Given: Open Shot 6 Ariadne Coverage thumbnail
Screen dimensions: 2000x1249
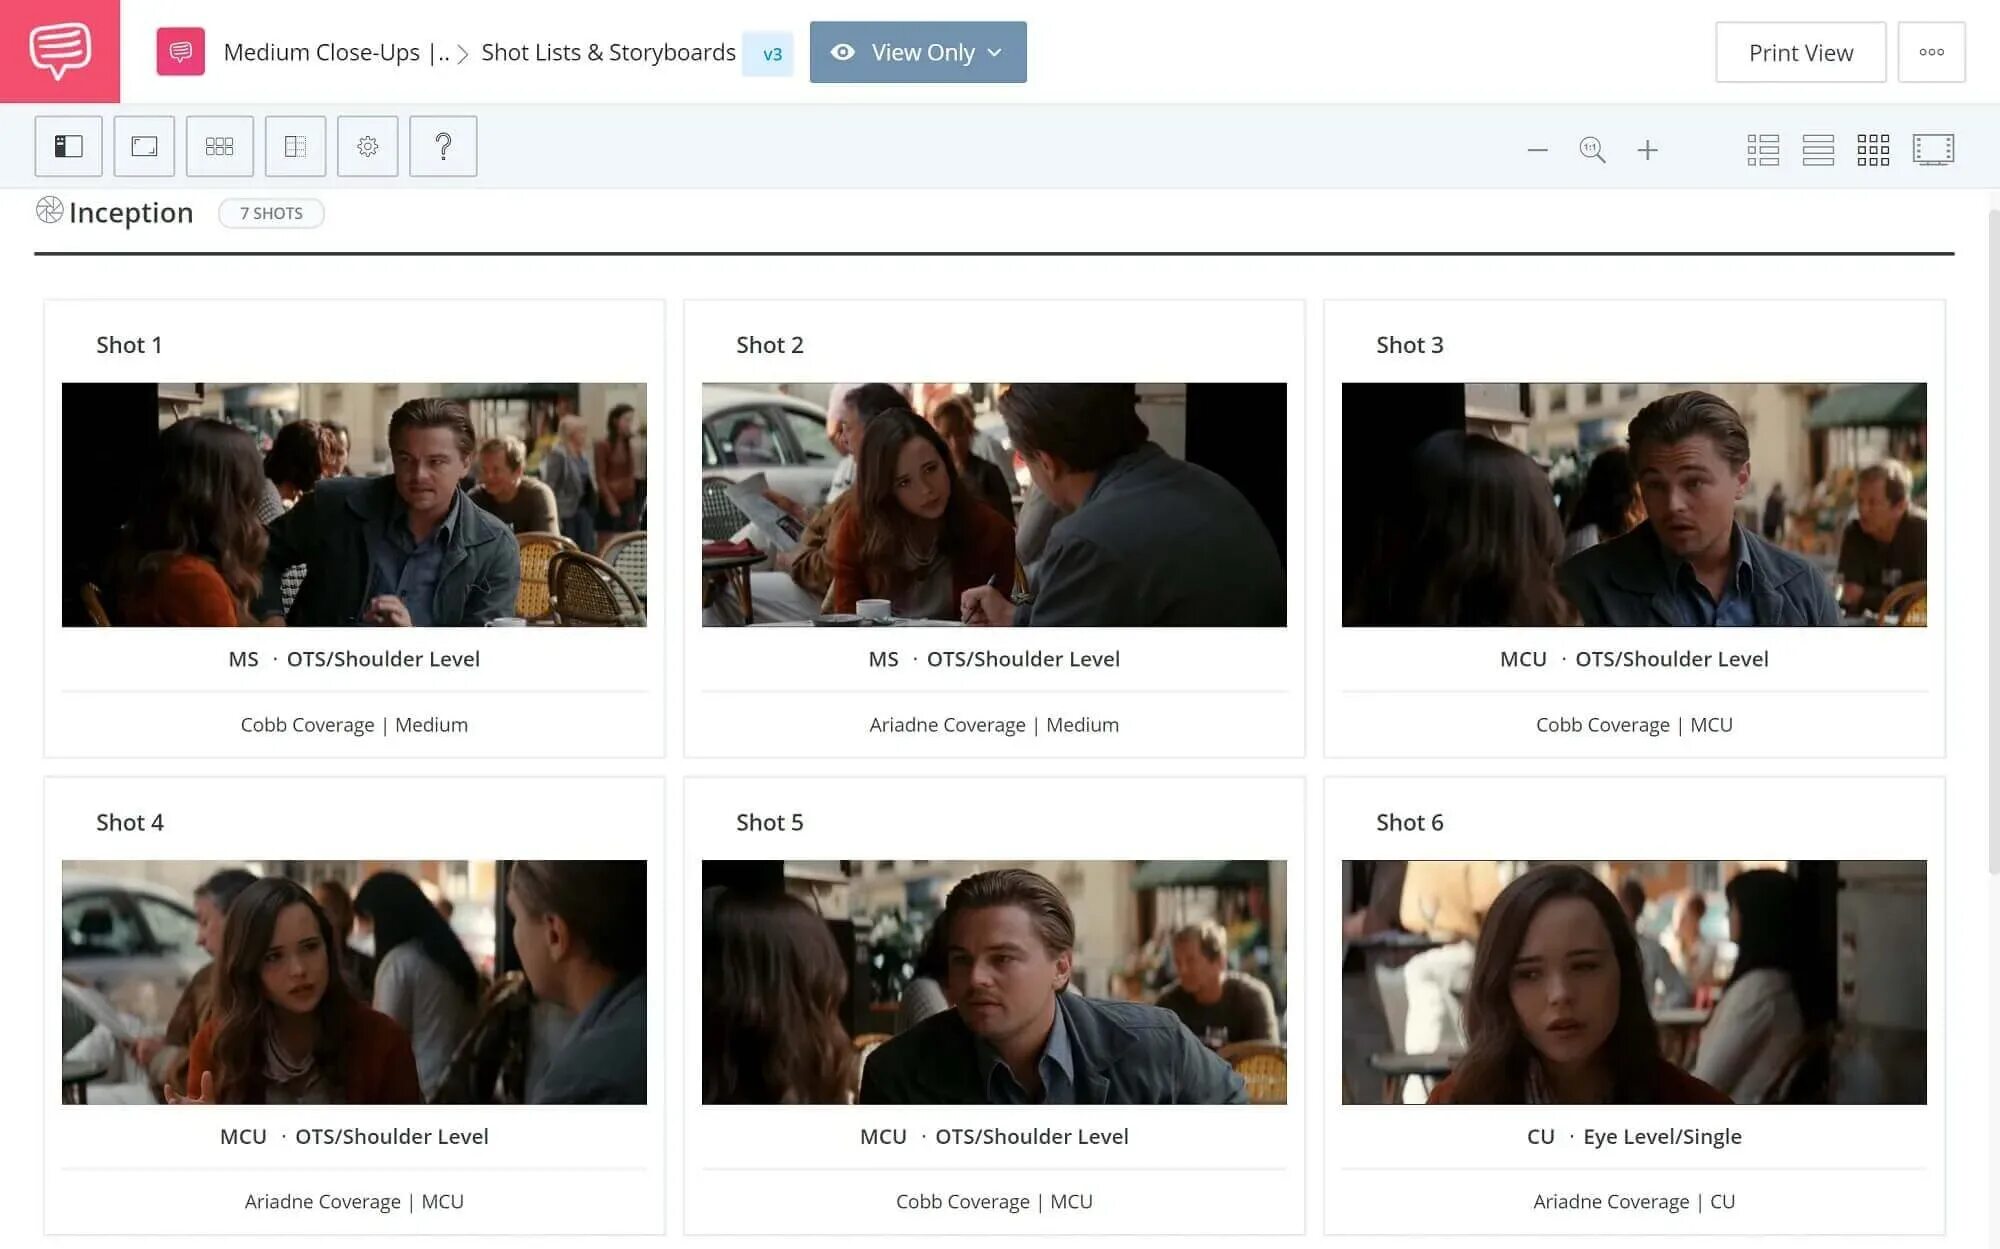Looking at the screenshot, I should pyautogui.click(x=1633, y=981).
